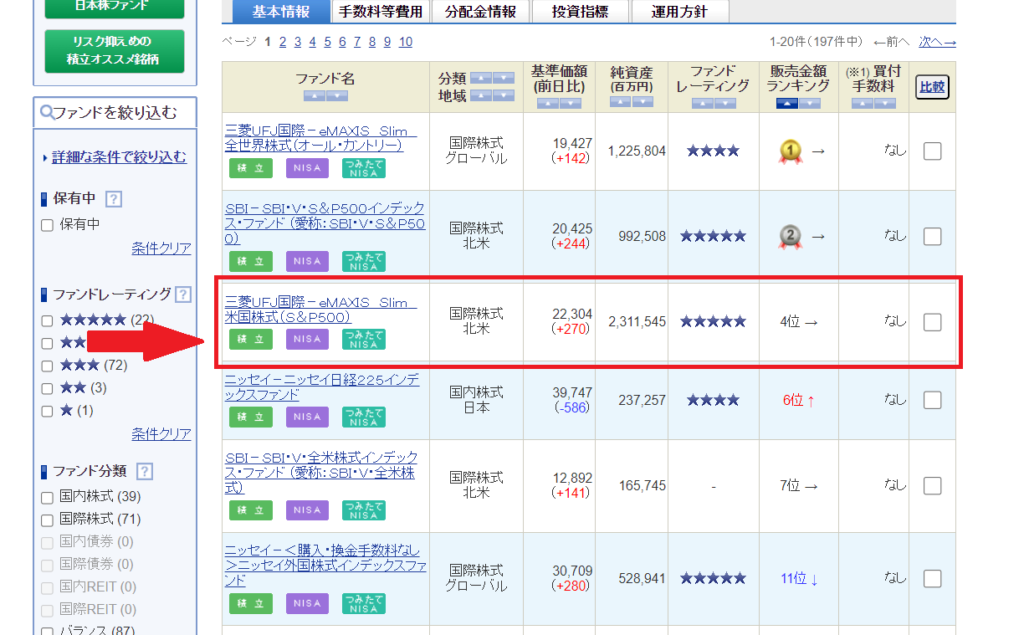The width and height of the screenshot is (1024, 635).
Task: Click NISA badge under SBI・V・S&P500 fund
Action: [x=307, y=261]
